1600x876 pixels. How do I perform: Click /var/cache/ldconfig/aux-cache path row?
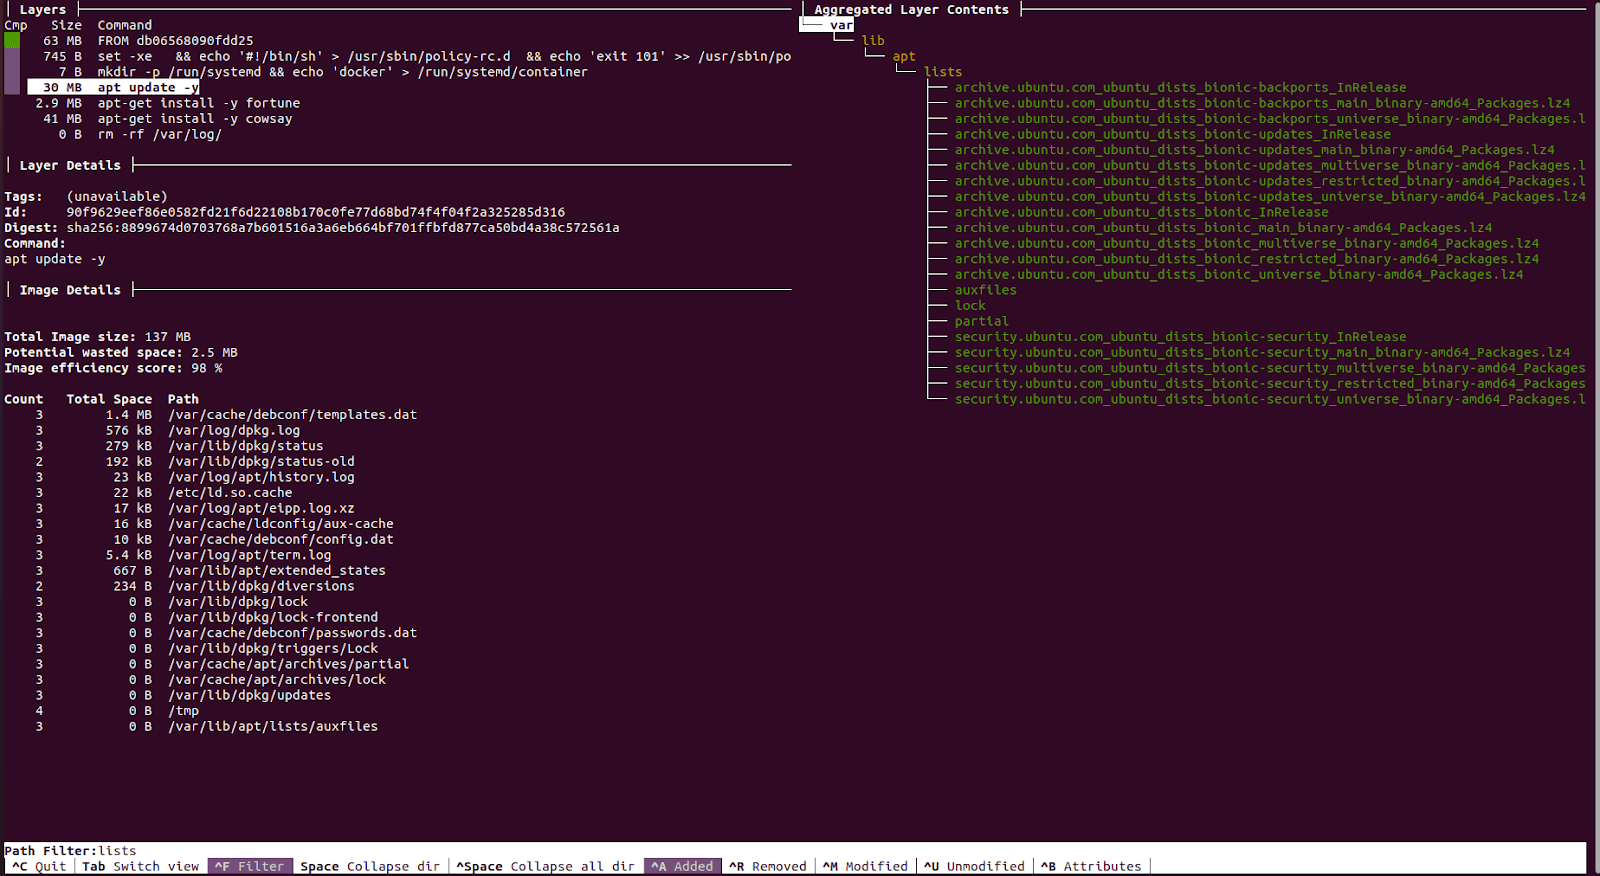[214, 524]
